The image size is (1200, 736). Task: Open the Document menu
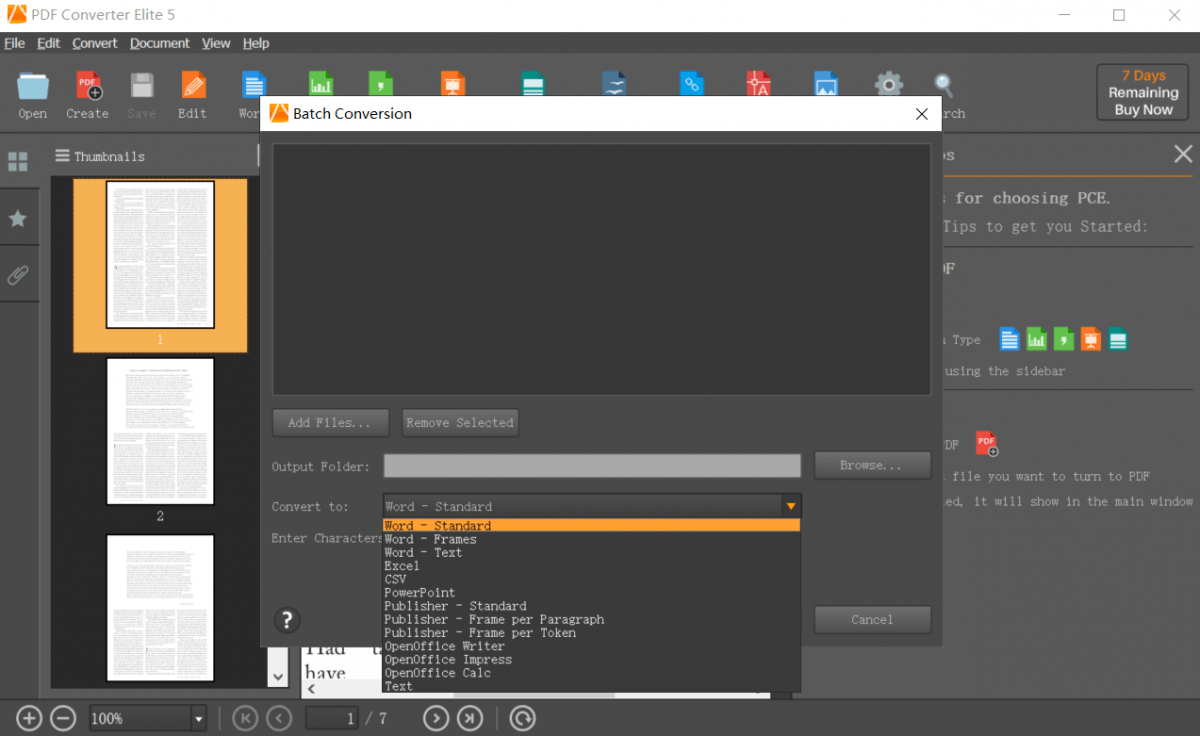pyautogui.click(x=159, y=43)
